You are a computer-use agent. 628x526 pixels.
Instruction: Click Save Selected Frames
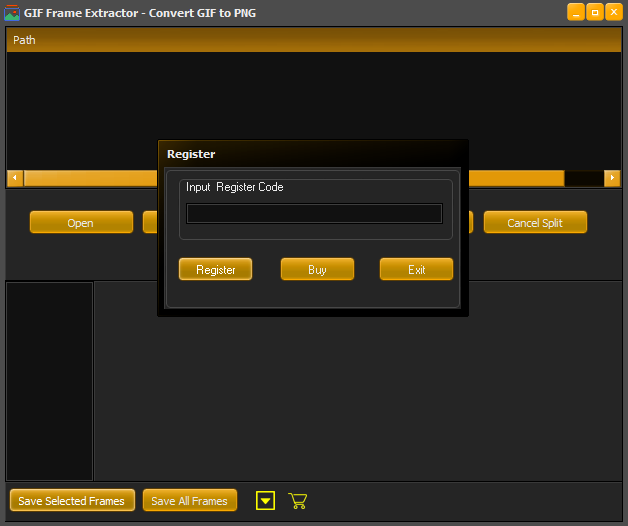click(72, 500)
